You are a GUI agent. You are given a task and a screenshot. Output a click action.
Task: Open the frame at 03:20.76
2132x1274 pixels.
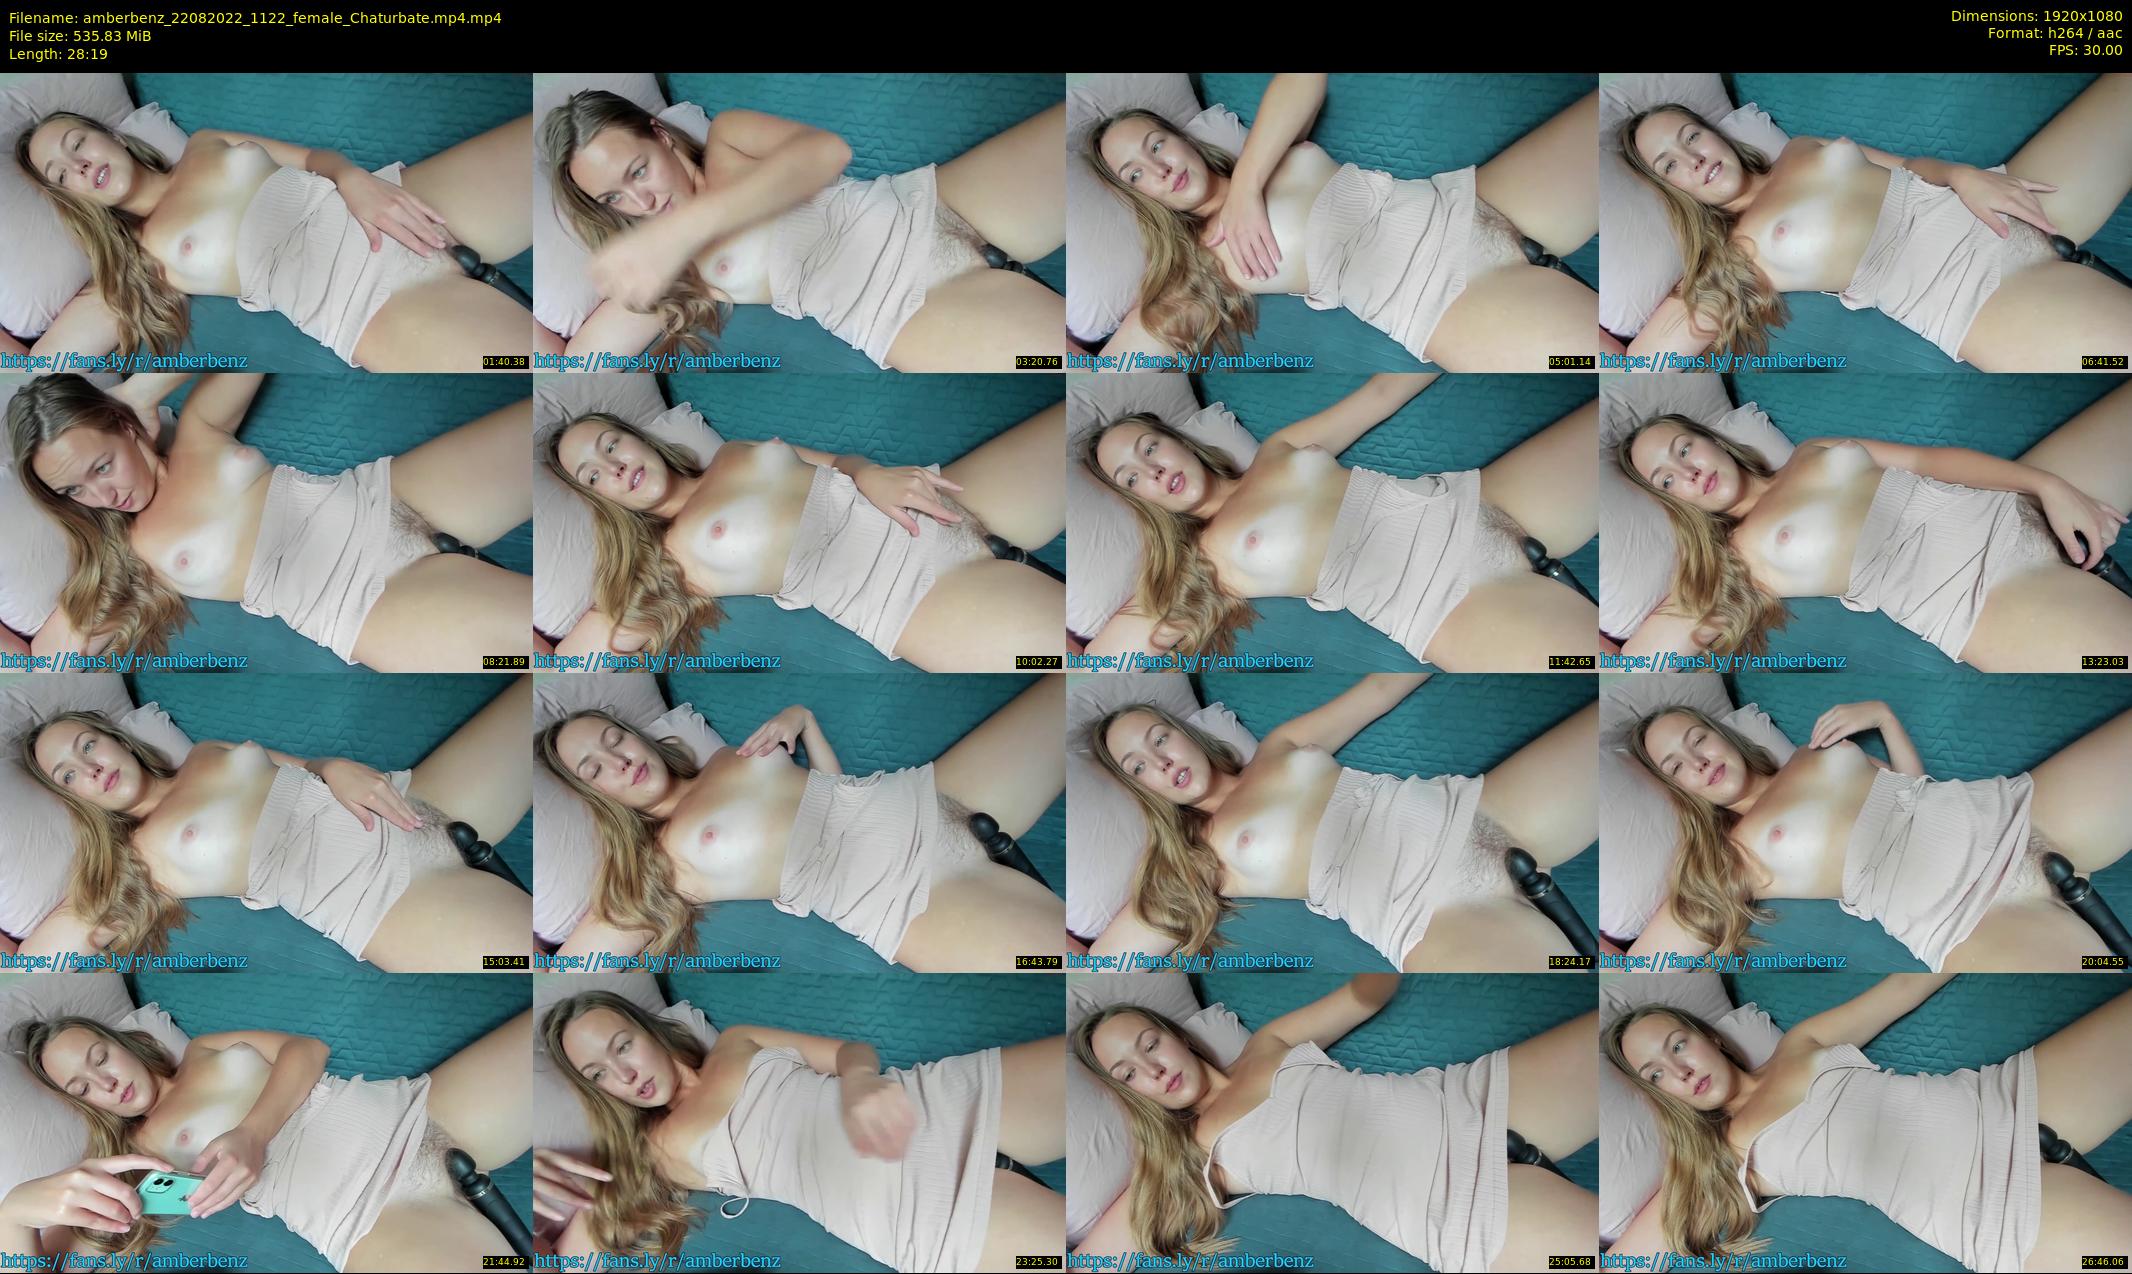pyautogui.click(x=799, y=222)
